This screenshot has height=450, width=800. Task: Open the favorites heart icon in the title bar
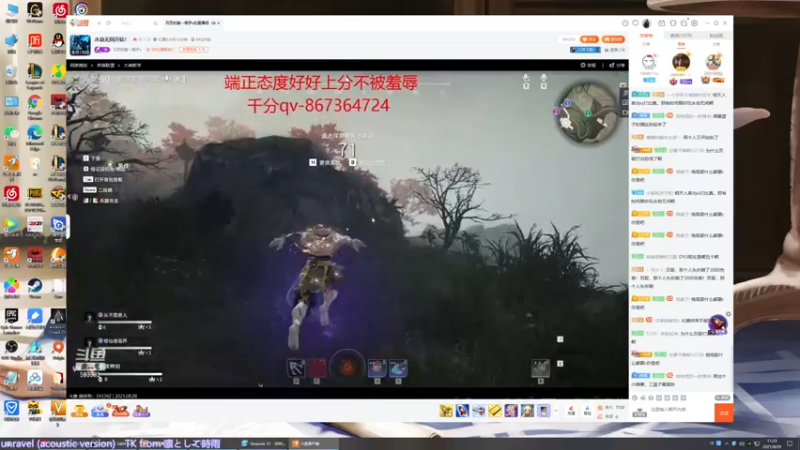636,23
